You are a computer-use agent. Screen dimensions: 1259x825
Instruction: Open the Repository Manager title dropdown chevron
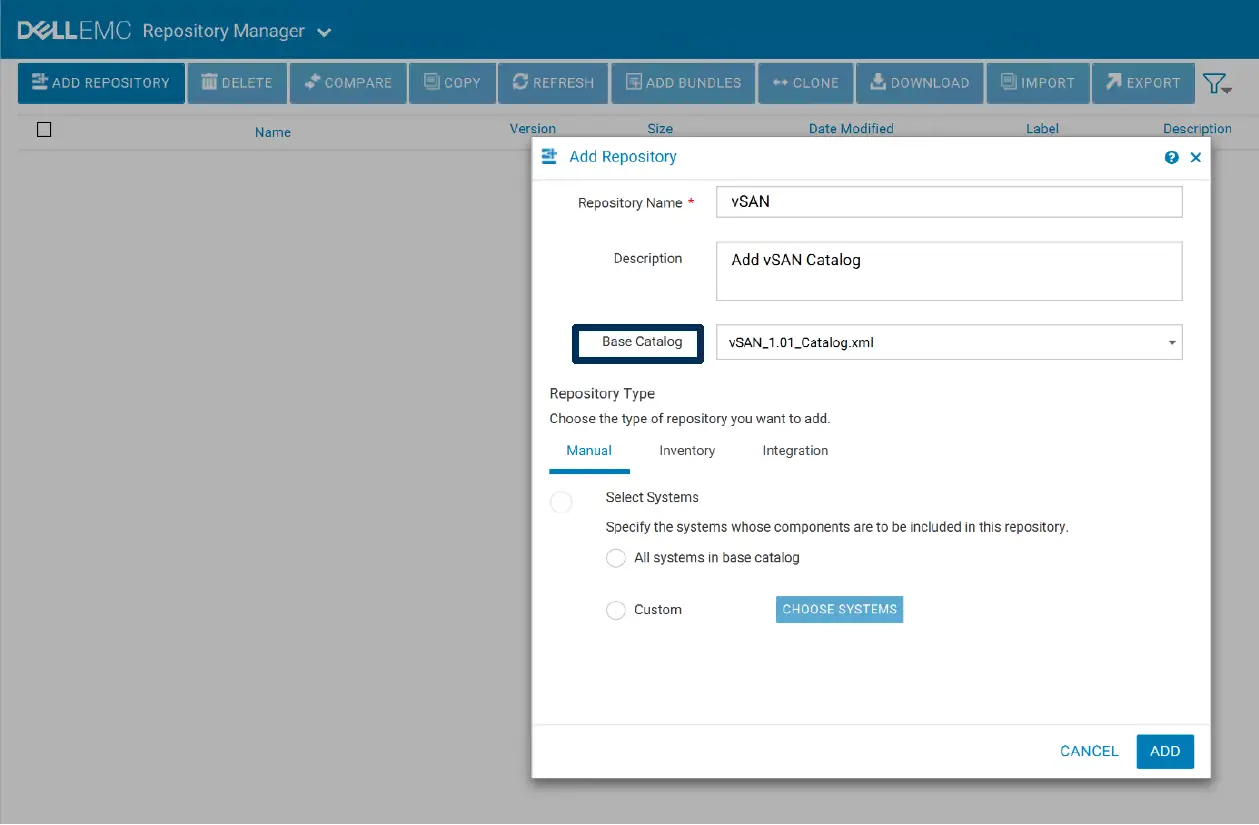[324, 32]
